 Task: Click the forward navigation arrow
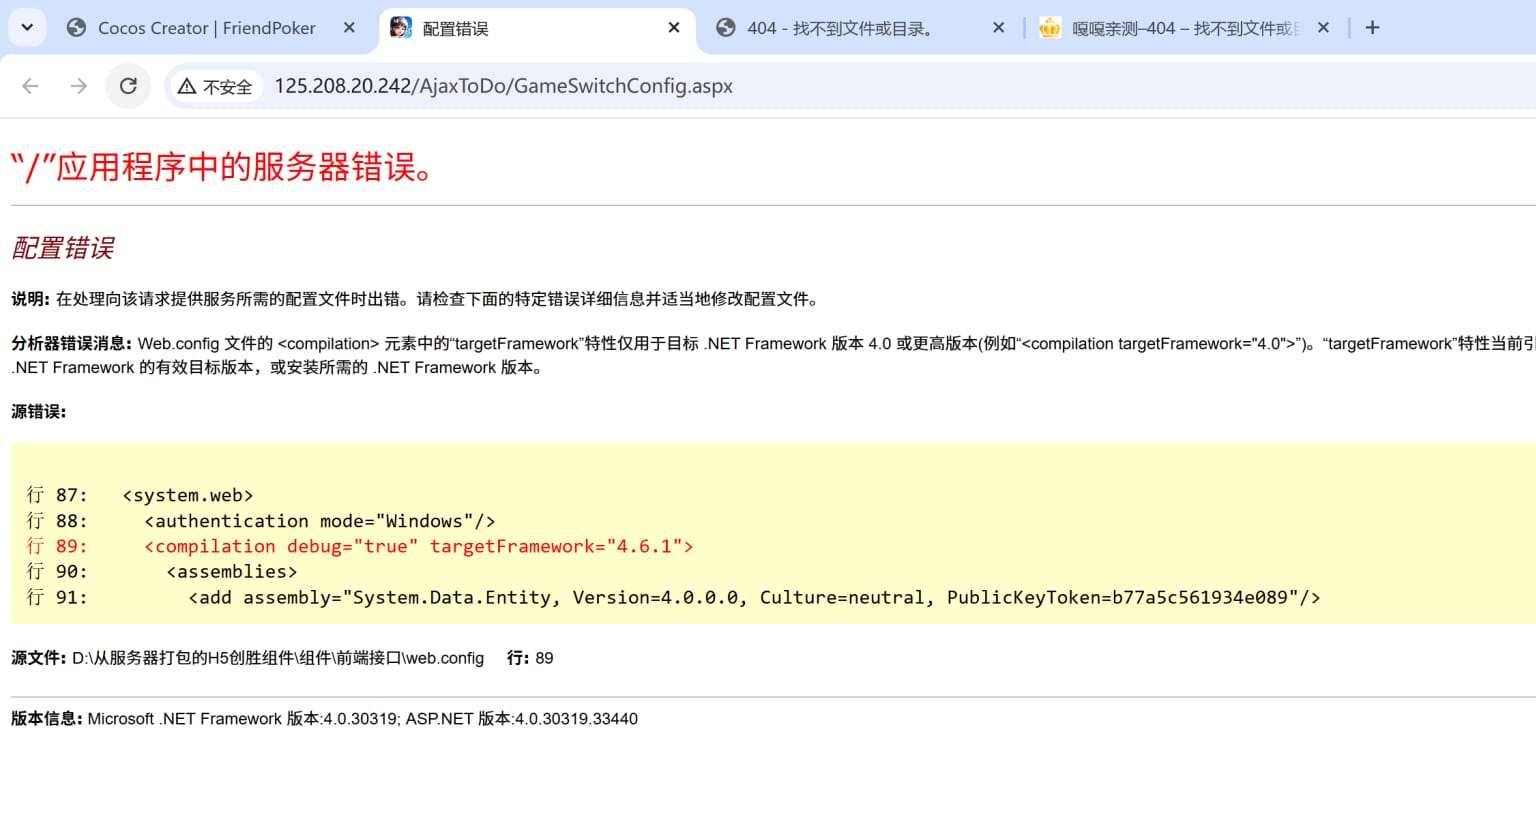click(x=79, y=86)
